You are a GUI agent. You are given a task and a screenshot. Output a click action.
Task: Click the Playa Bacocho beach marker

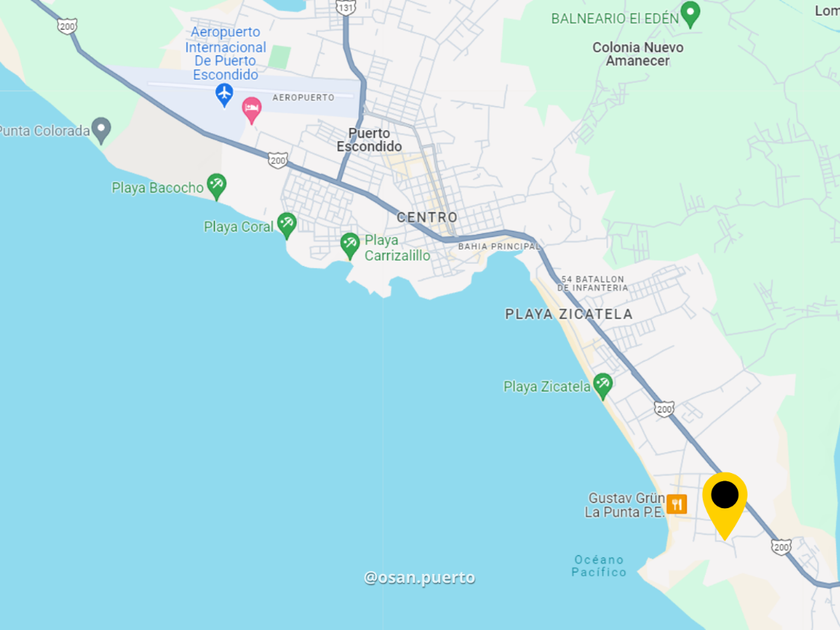click(x=216, y=186)
